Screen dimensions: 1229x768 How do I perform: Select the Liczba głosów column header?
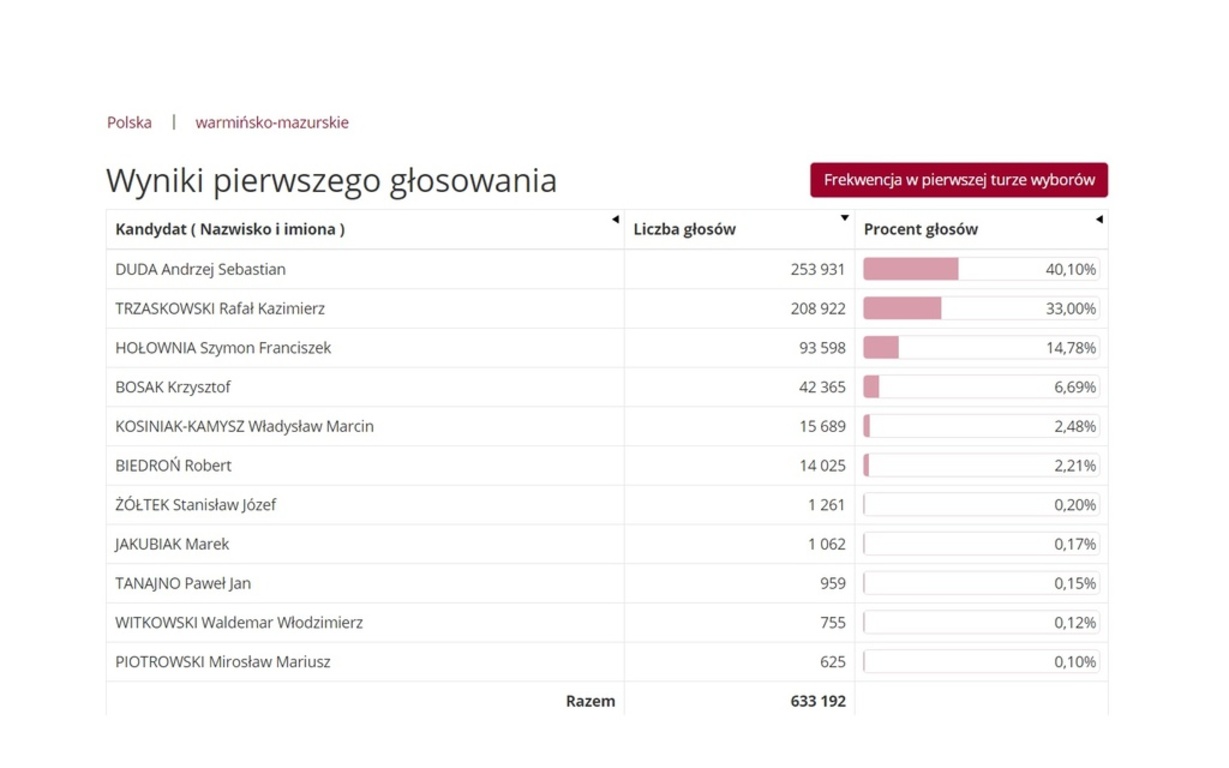click(x=684, y=229)
